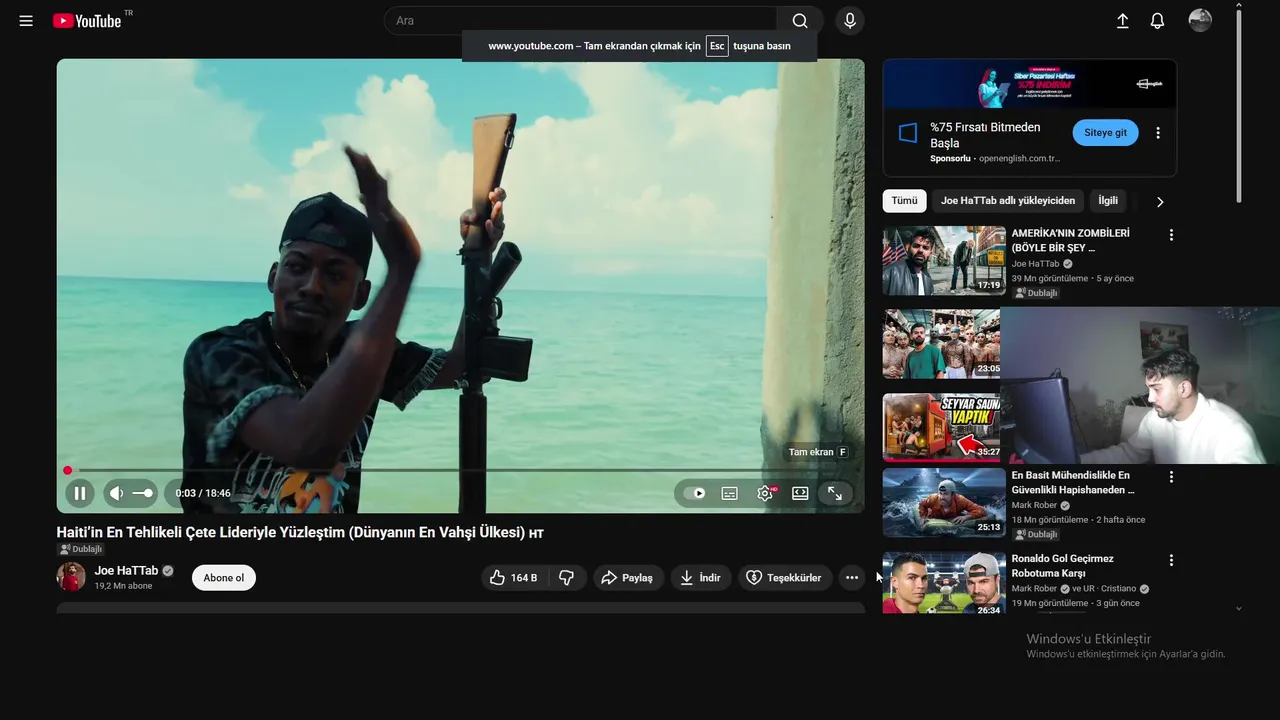Image resolution: width=1280 pixels, height=720 pixels.
Task: Open En Basit Mühendislikle video title
Action: 1073,483
